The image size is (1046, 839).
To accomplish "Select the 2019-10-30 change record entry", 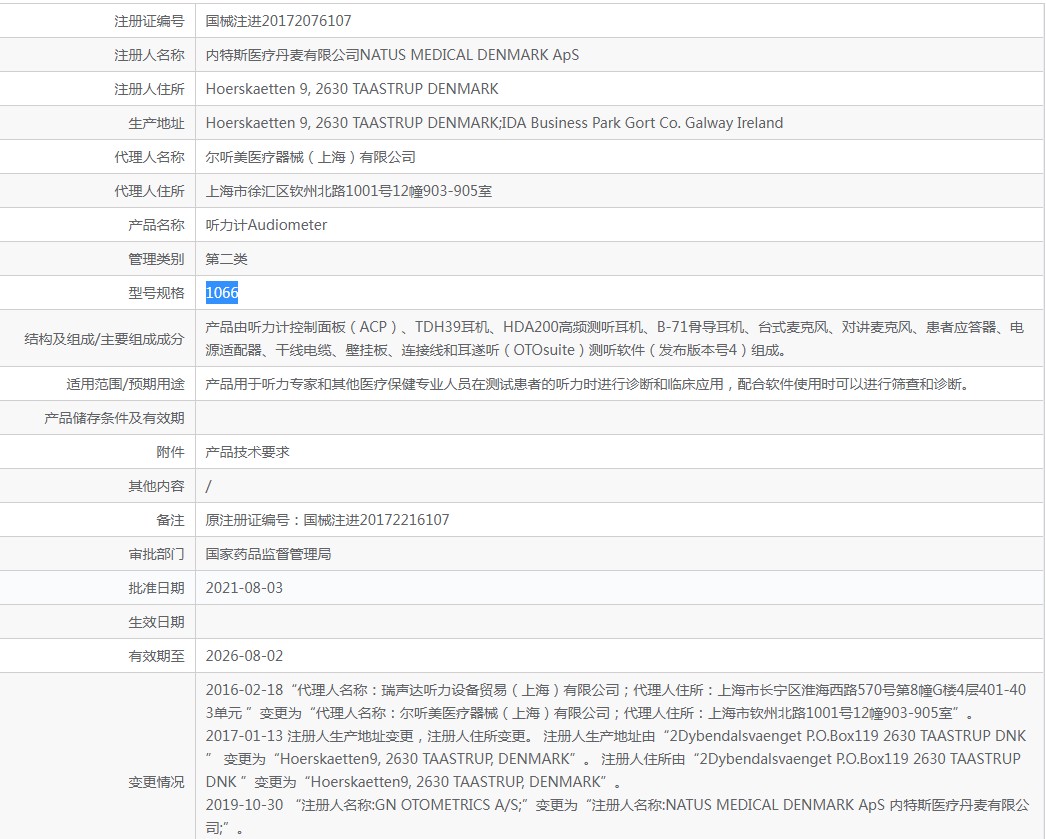I will click(617, 816).
